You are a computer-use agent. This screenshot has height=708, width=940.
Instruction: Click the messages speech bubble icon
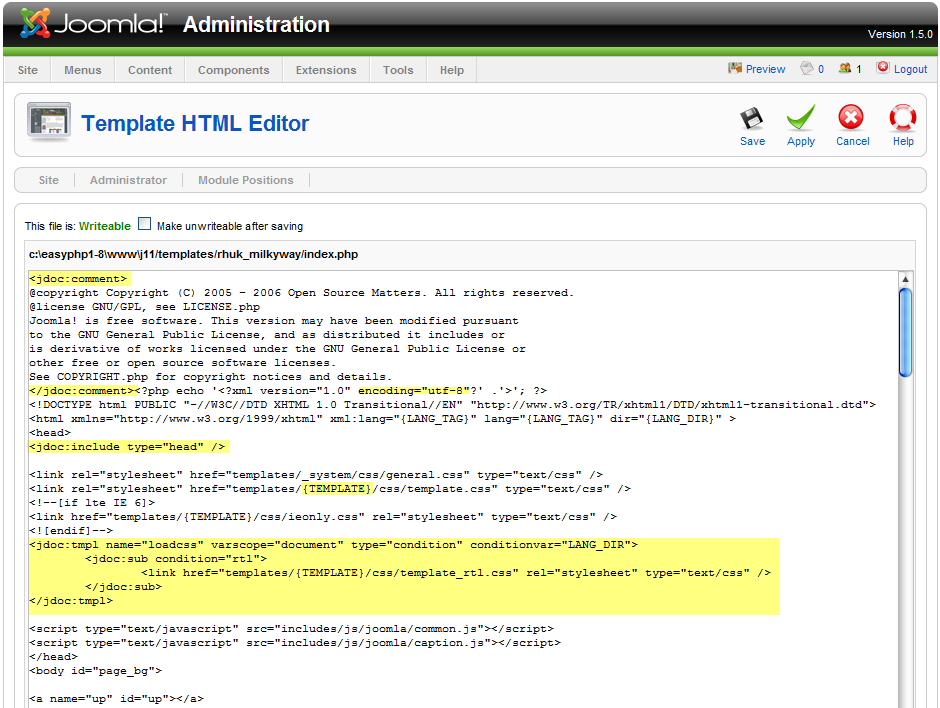[807, 69]
